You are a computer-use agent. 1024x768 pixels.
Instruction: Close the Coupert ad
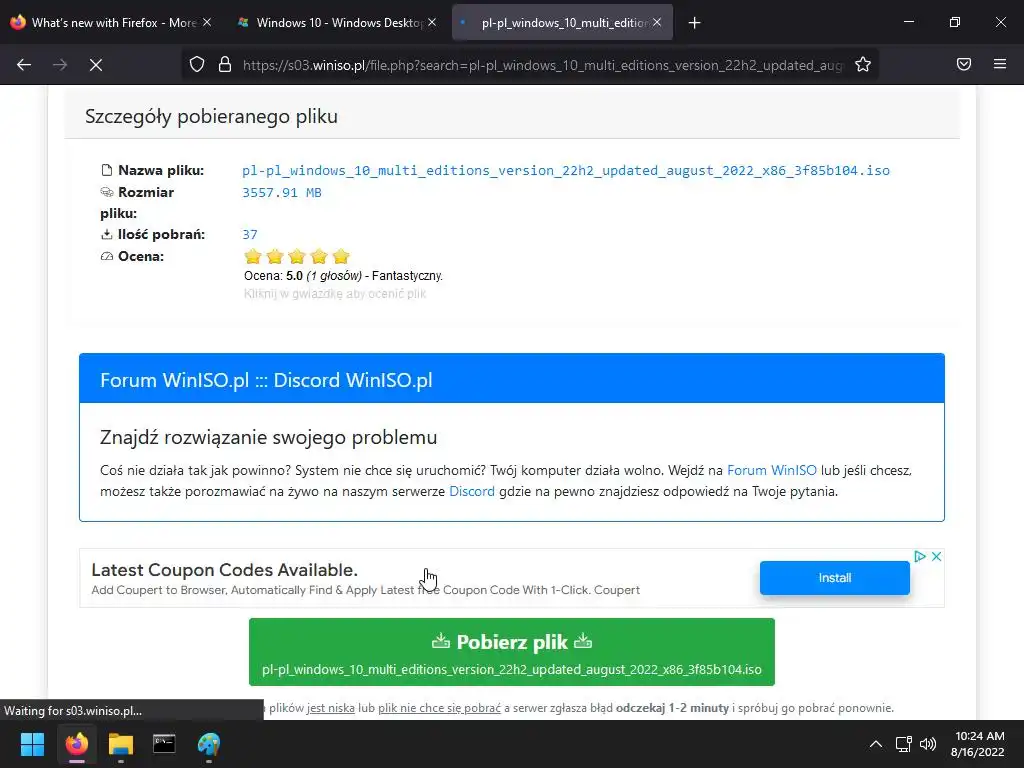936,556
